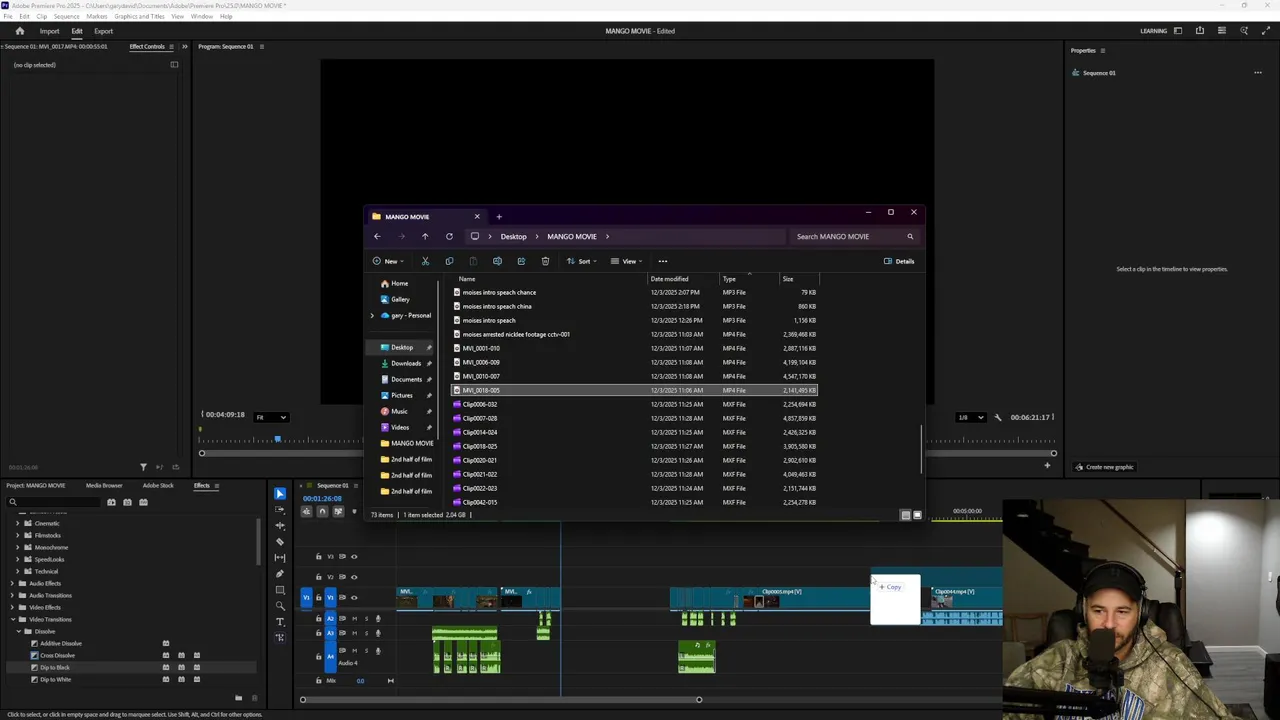Image resolution: width=1280 pixels, height=720 pixels.
Task: Click the Effects panel search field
Action: pos(52,502)
